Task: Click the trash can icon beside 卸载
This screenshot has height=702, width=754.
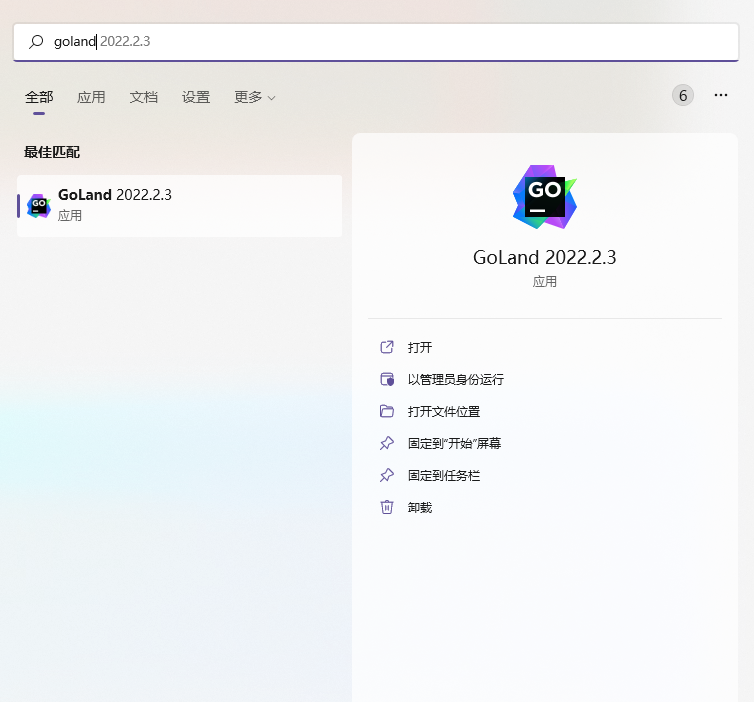Action: click(x=387, y=507)
